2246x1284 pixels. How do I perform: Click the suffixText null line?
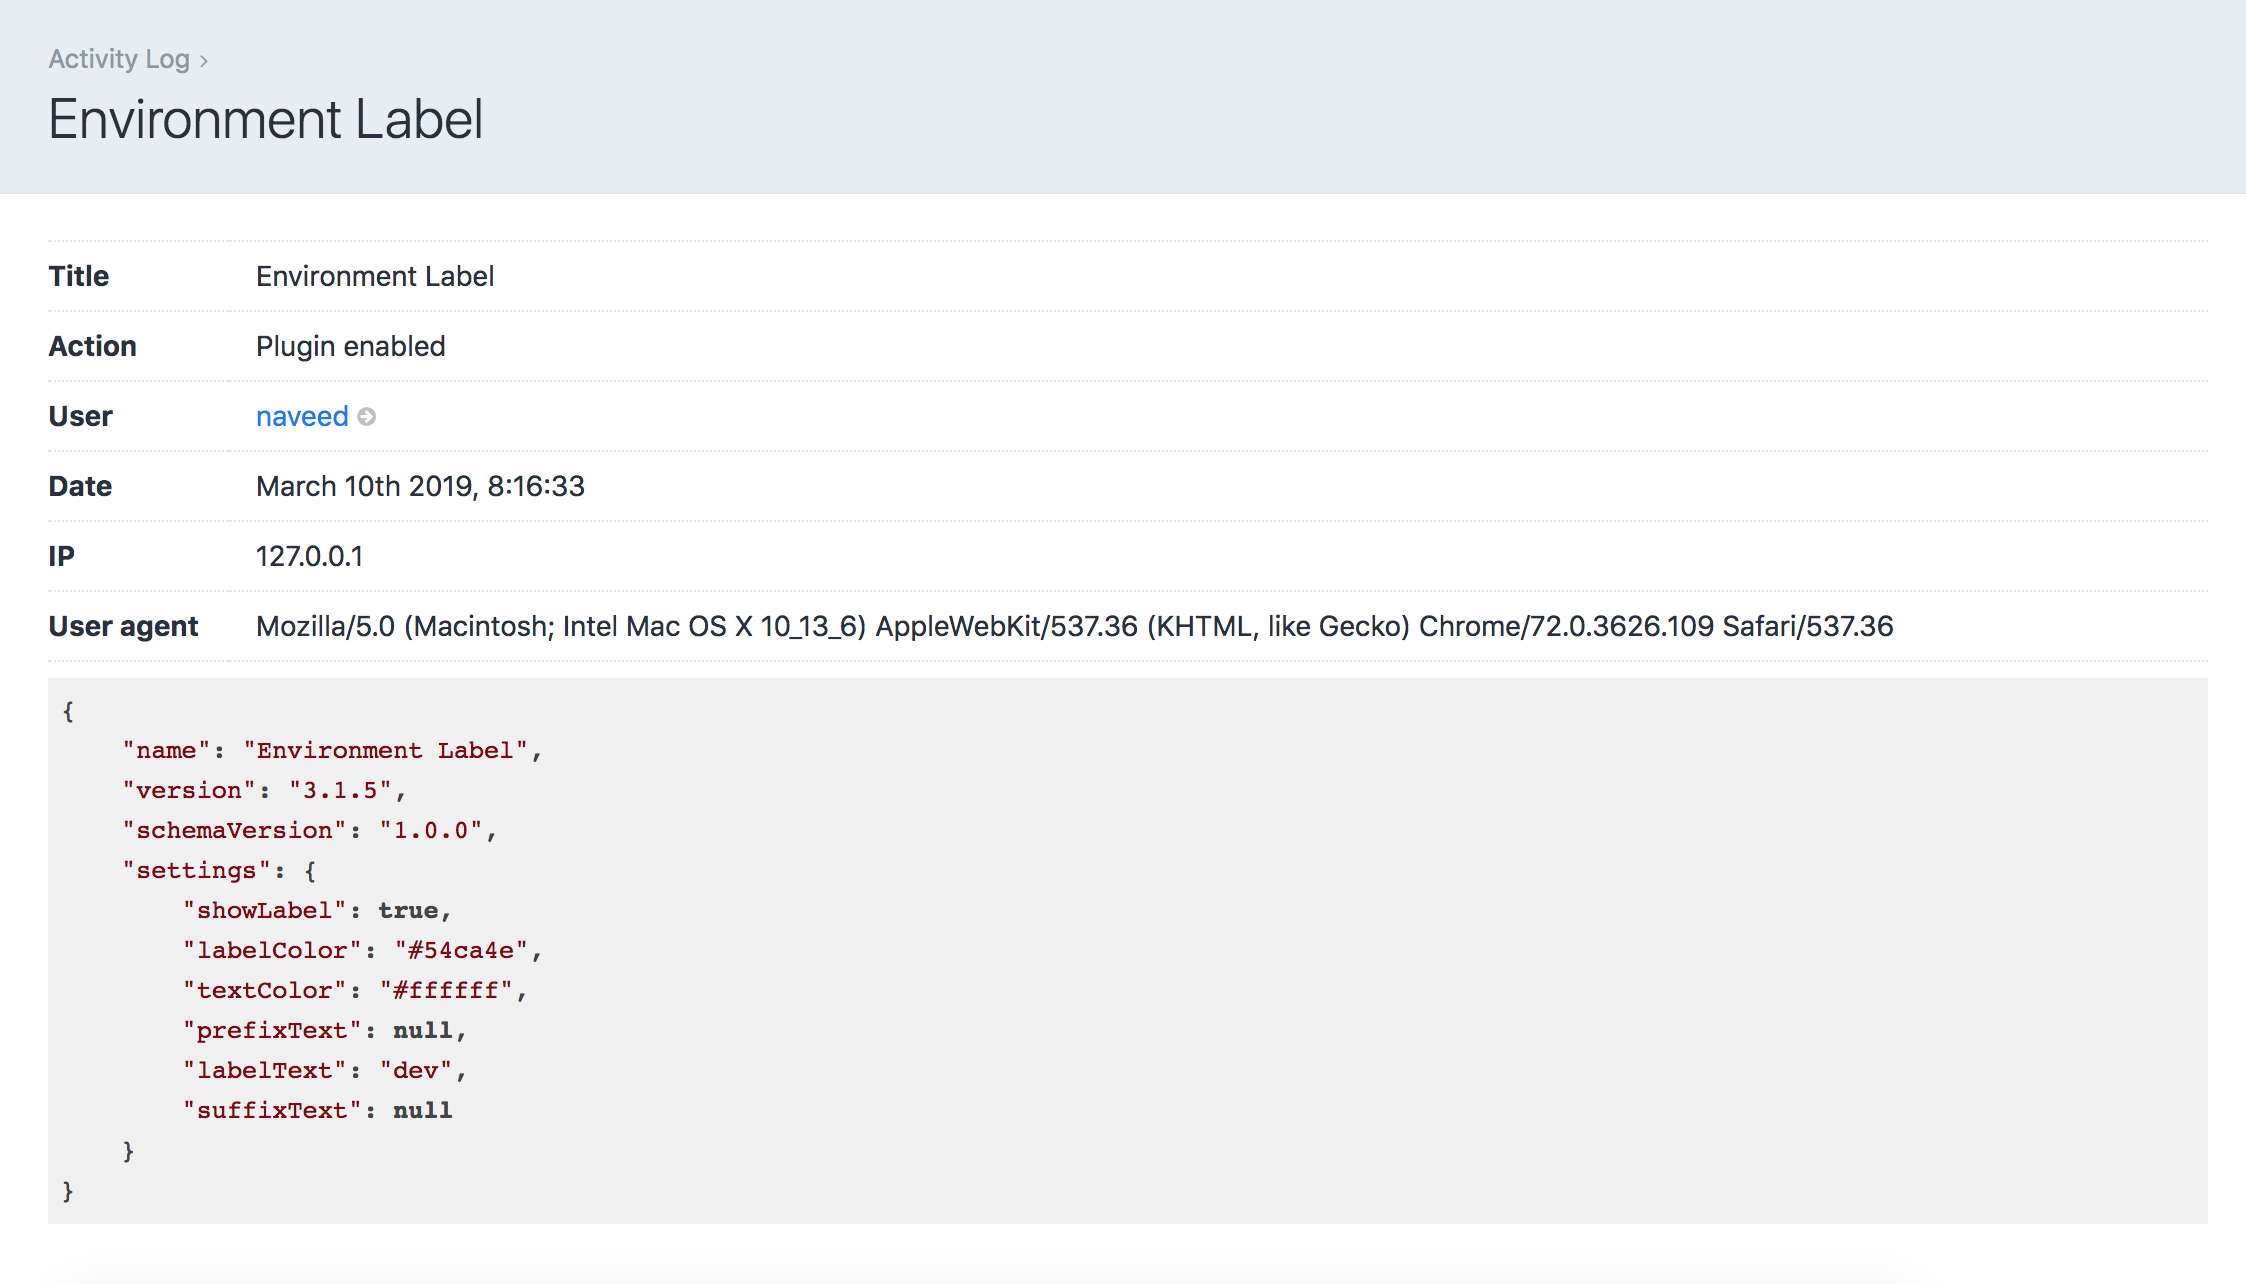[x=317, y=1111]
